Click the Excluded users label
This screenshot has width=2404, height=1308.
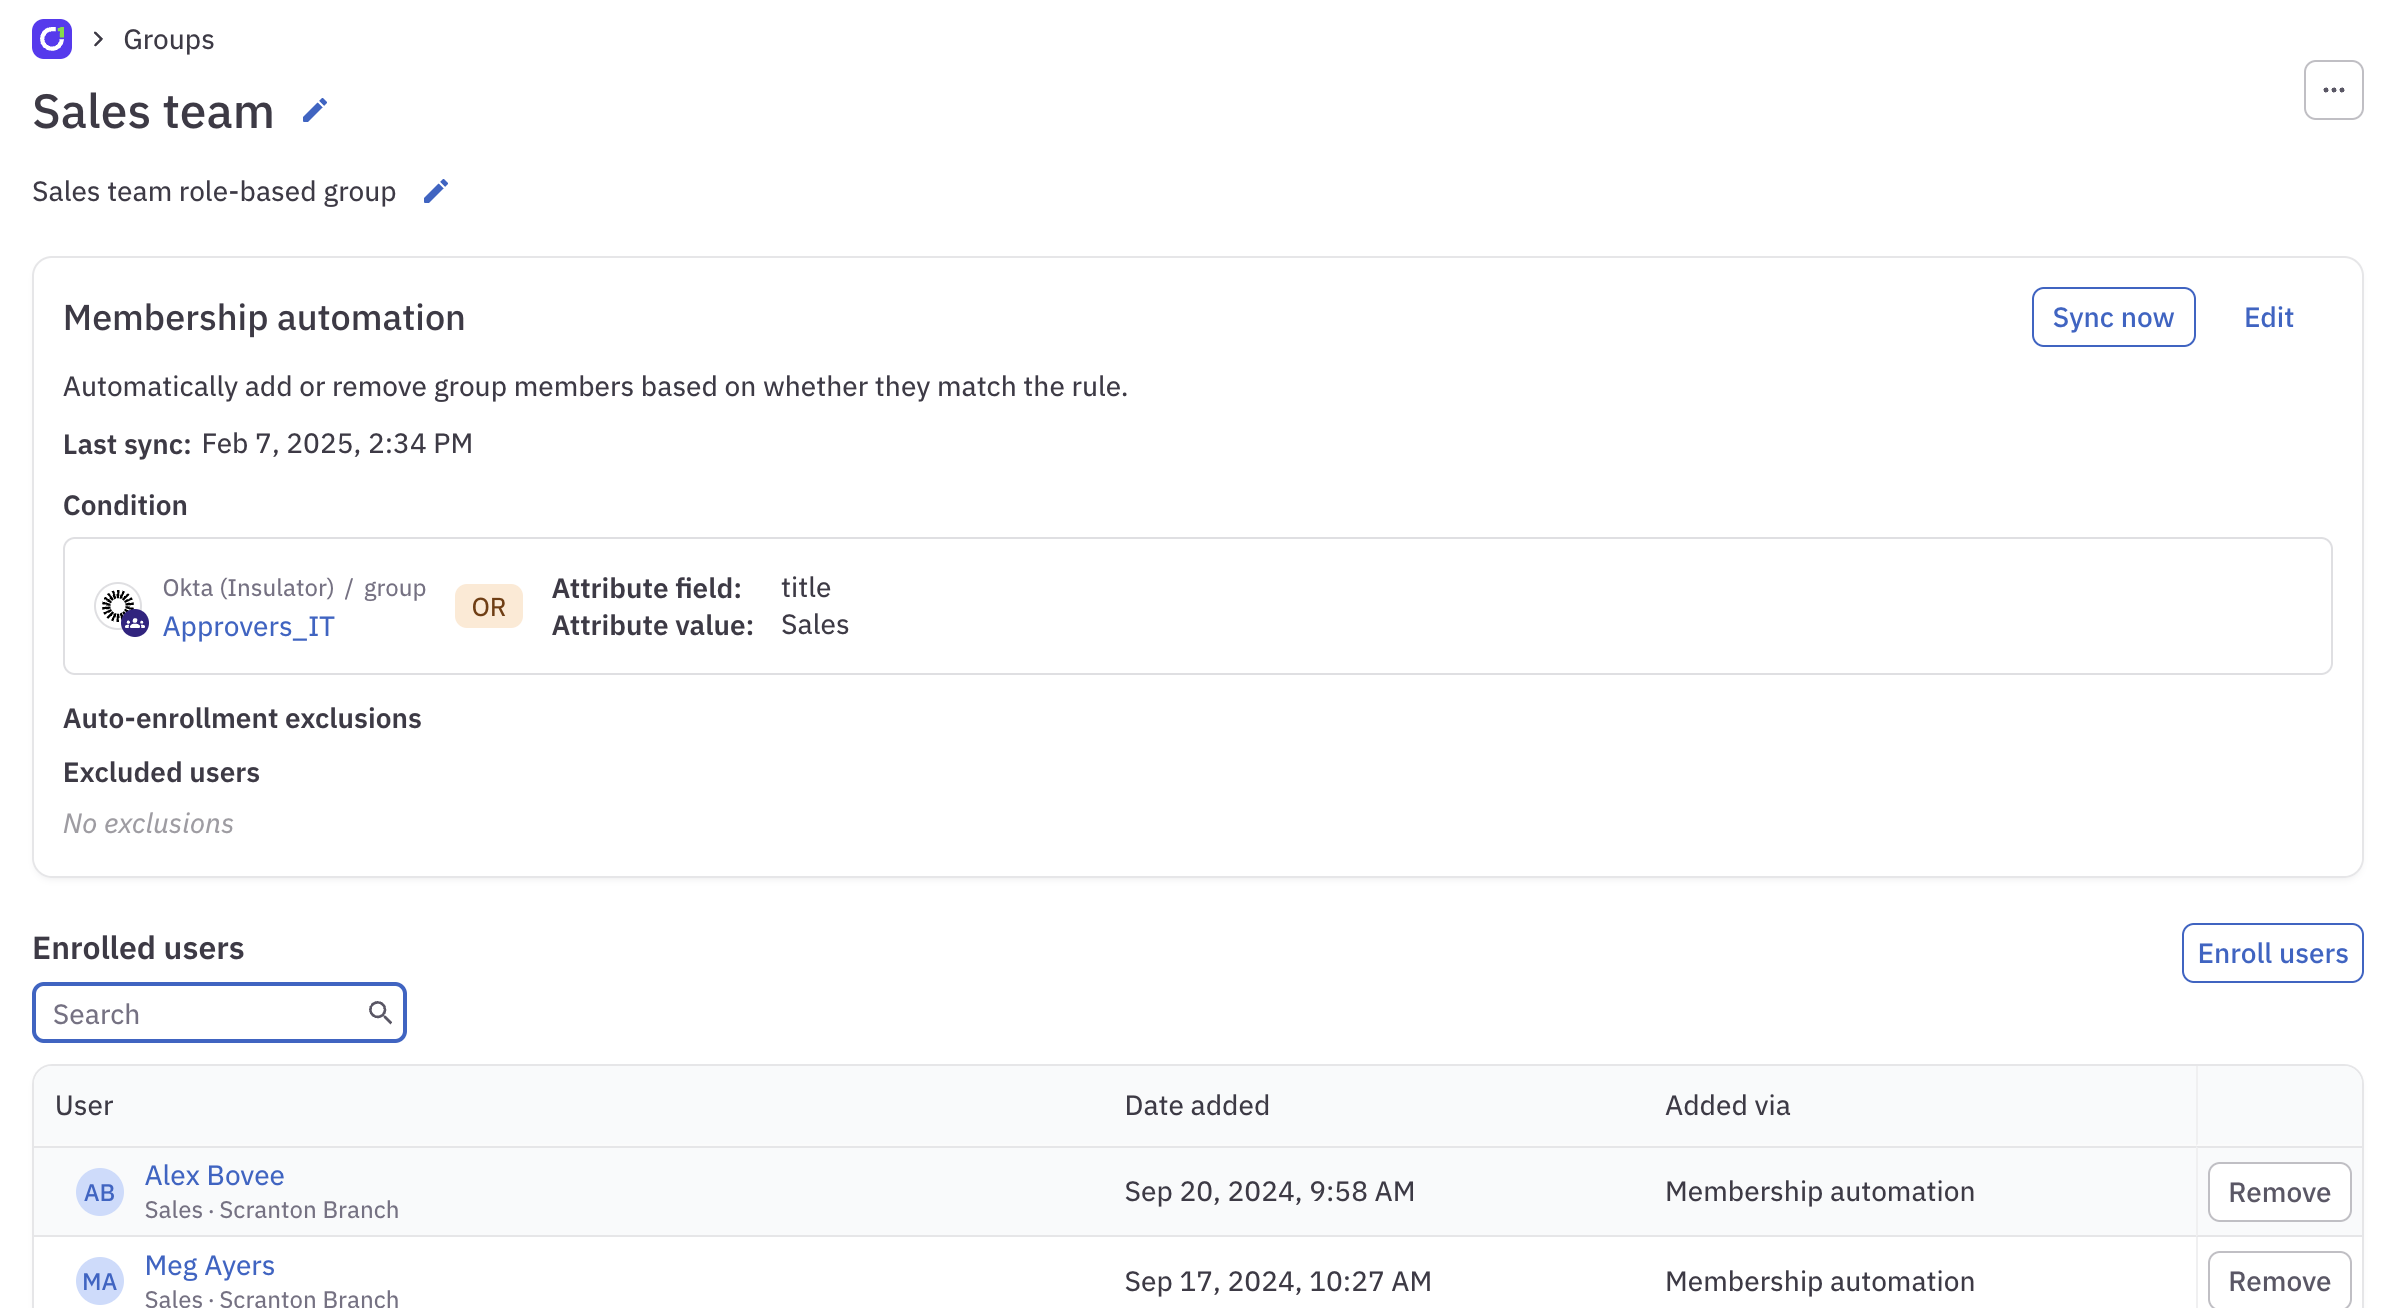(161, 772)
